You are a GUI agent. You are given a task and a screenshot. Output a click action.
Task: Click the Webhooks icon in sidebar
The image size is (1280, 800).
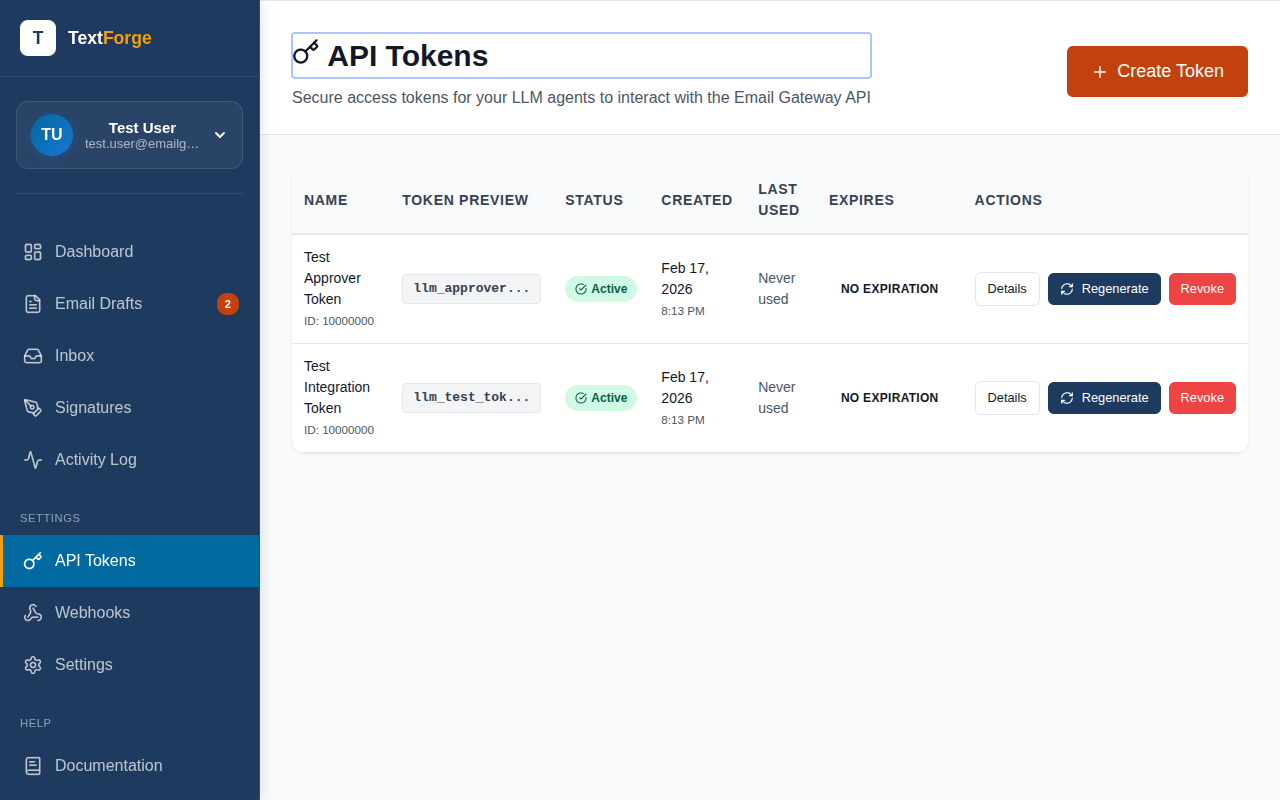coord(33,613)
